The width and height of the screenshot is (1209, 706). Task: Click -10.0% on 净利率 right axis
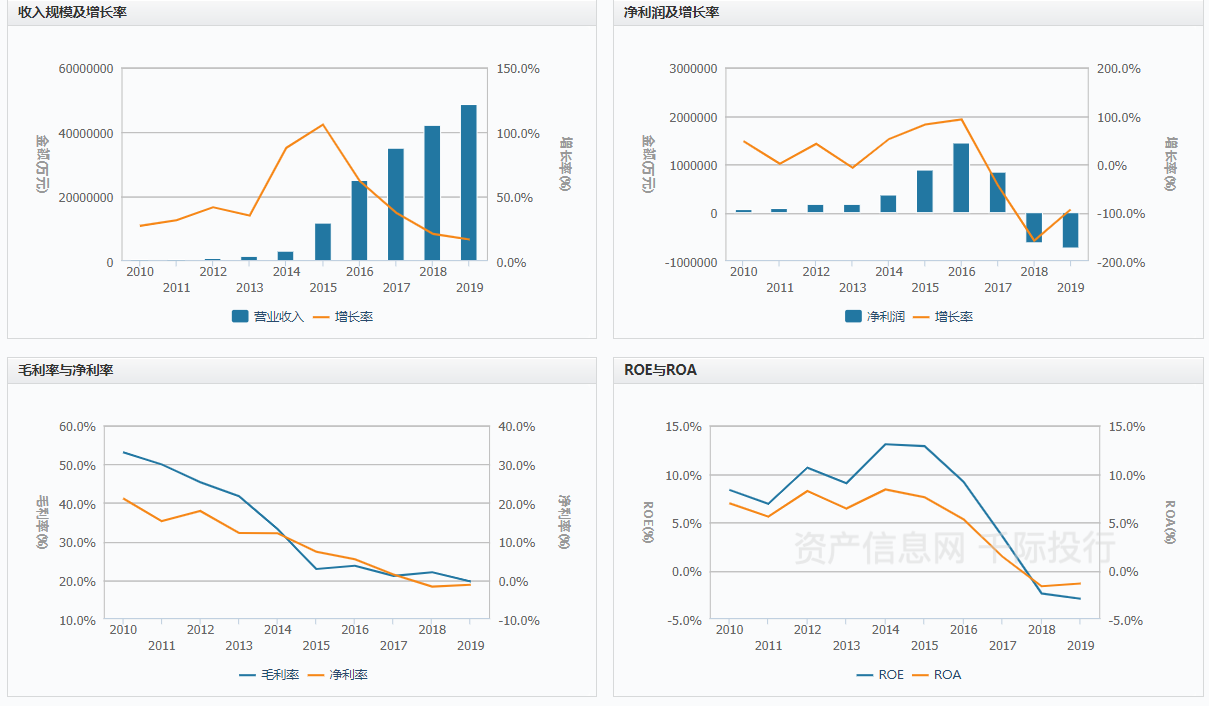(x=517, y=620)
